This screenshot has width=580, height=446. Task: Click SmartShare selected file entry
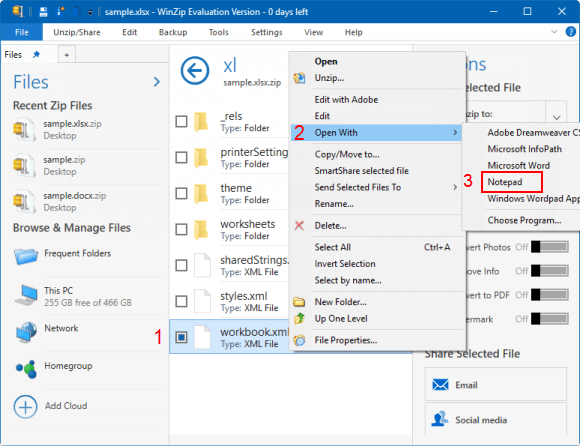pos(361,170)
